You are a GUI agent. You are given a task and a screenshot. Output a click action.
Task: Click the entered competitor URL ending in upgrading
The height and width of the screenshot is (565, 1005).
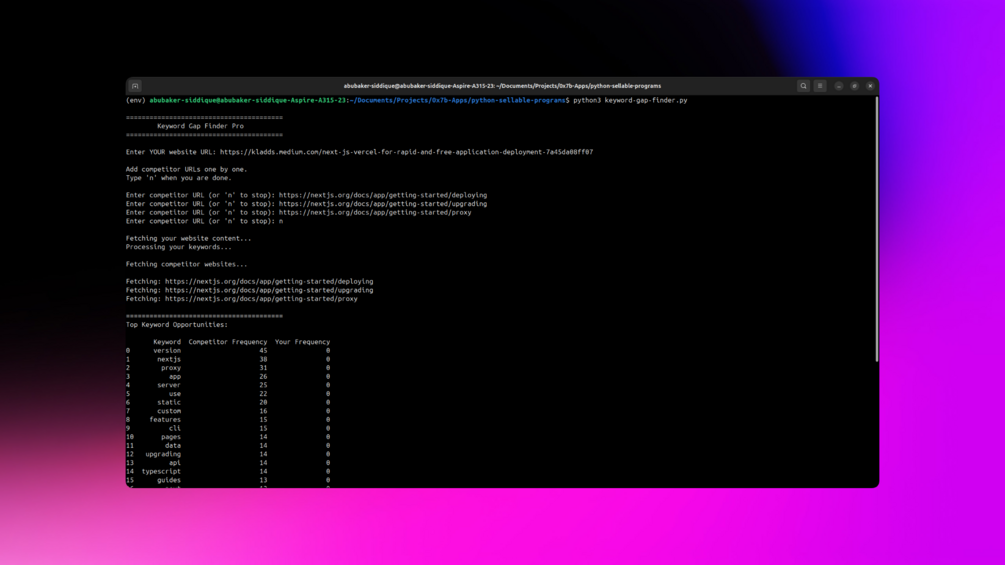point(383,204)
